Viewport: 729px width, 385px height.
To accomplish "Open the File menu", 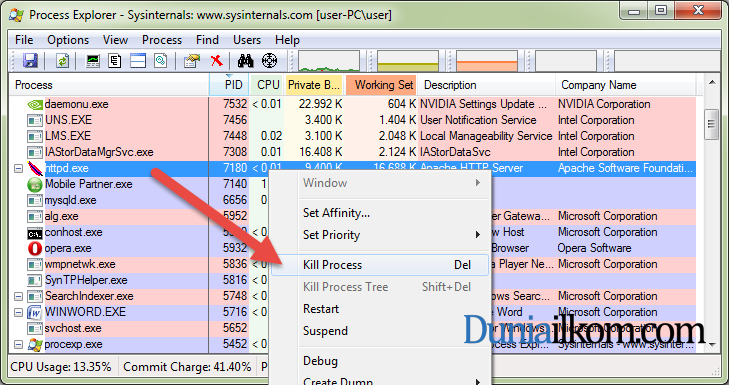I will tap(24, 40).
